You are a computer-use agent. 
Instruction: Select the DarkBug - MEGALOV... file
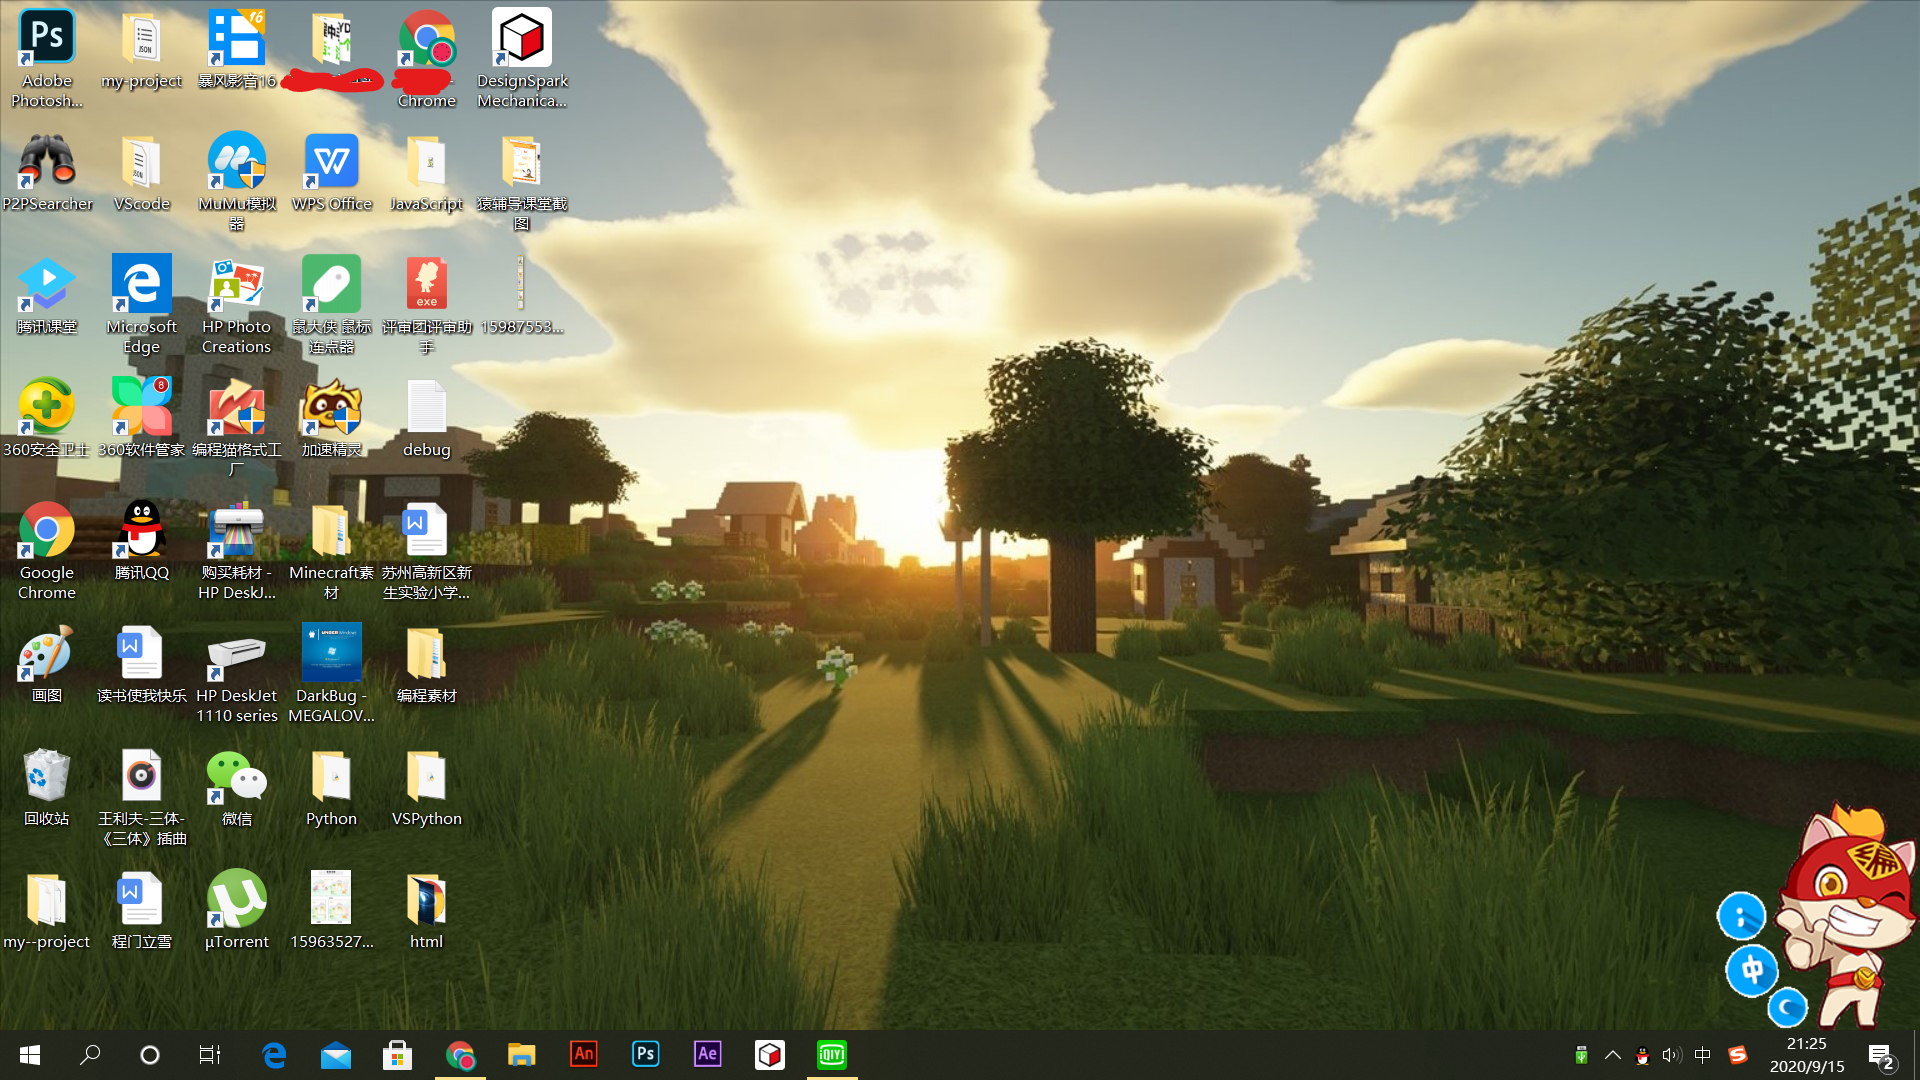coord(332,674)
